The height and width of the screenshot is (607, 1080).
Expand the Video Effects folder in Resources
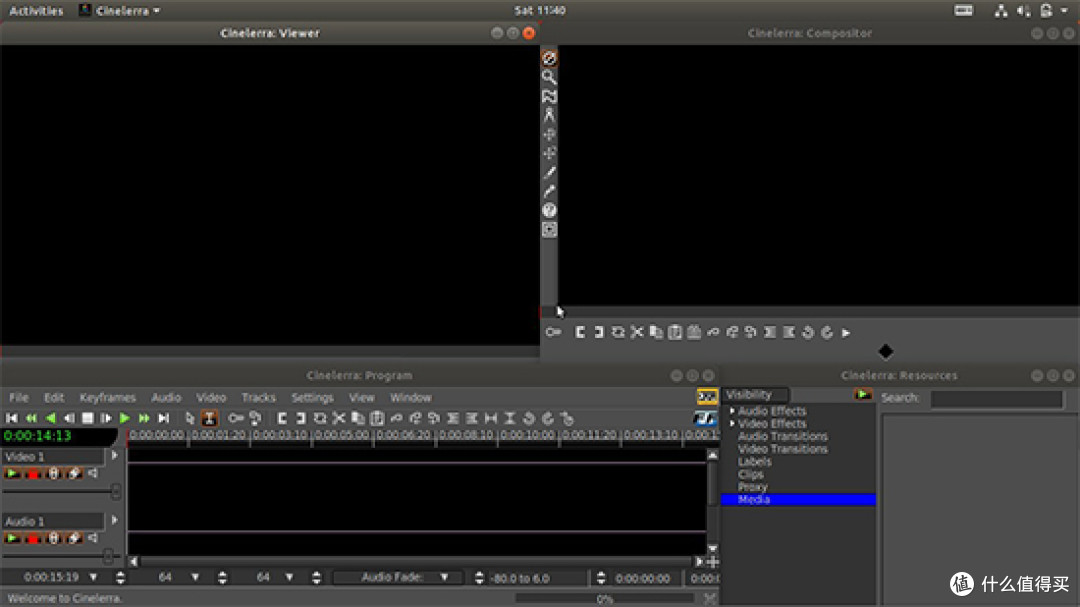(x=732, y=424)
